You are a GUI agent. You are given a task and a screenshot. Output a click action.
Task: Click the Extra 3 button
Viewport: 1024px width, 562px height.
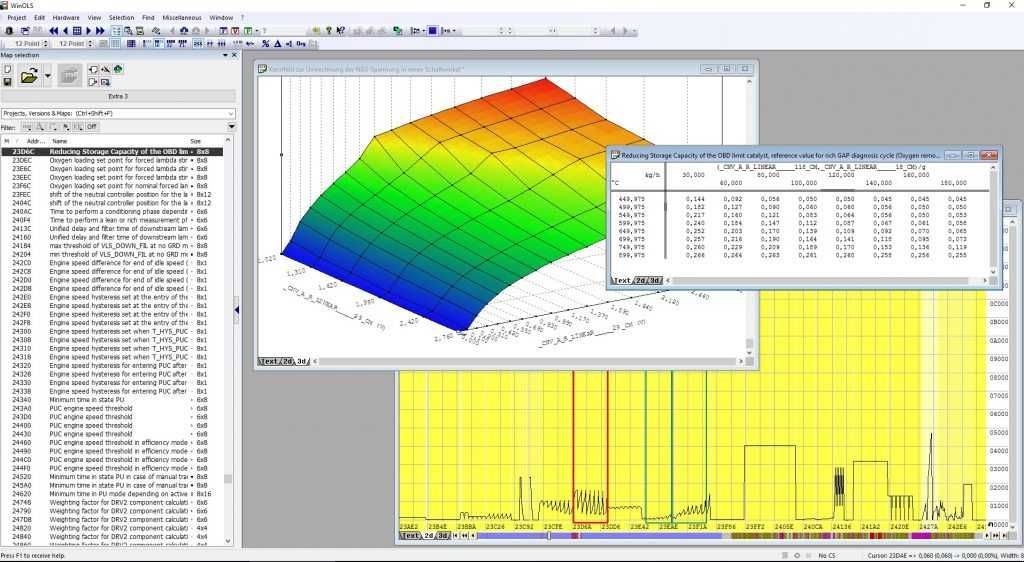pyautogui.click(x=118, y=96)
